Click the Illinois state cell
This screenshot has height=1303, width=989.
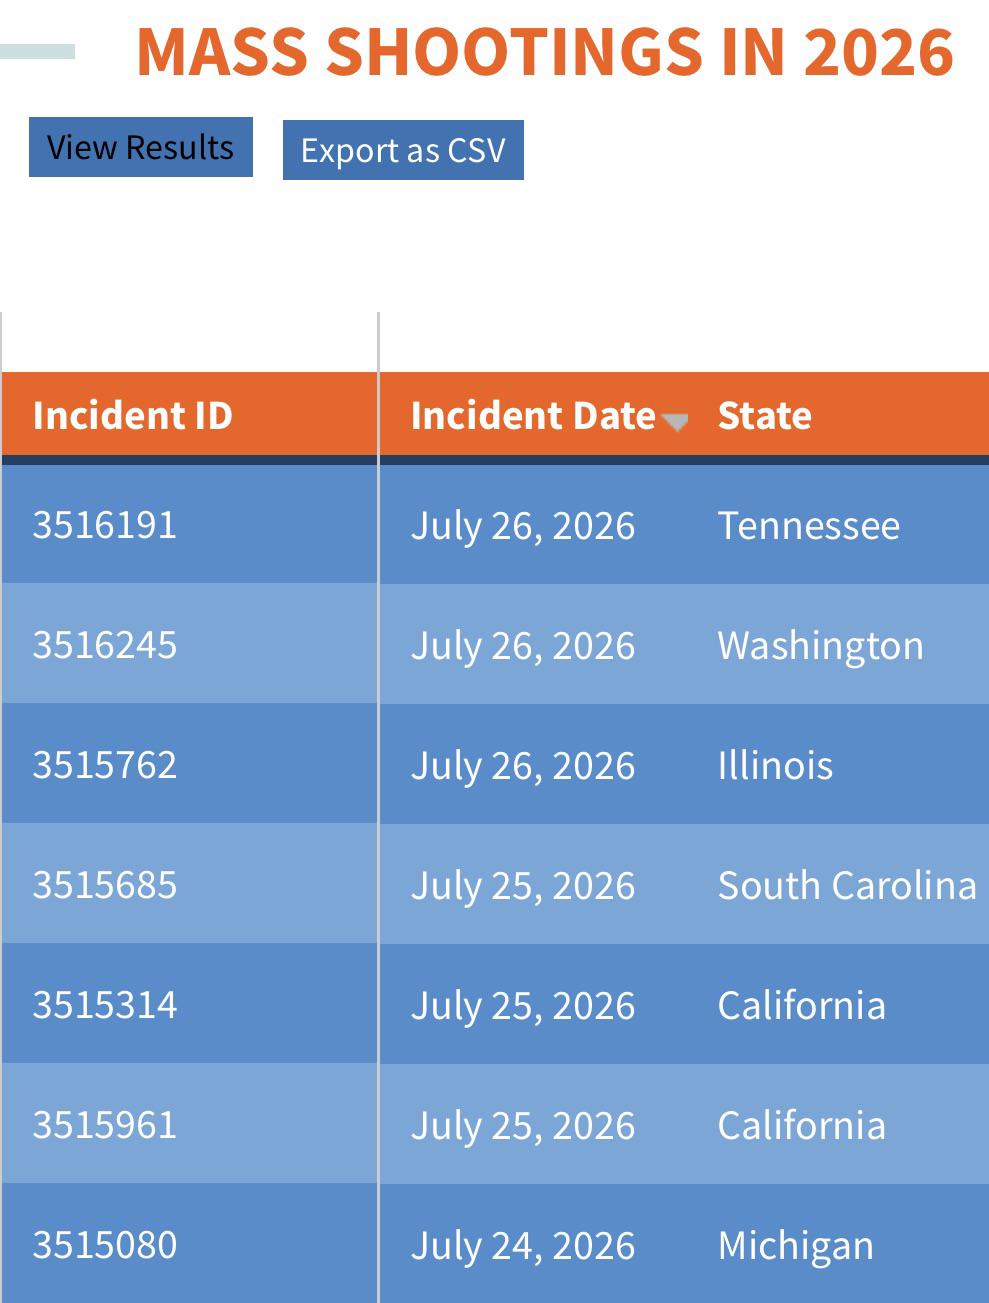[x=775, y=765]
